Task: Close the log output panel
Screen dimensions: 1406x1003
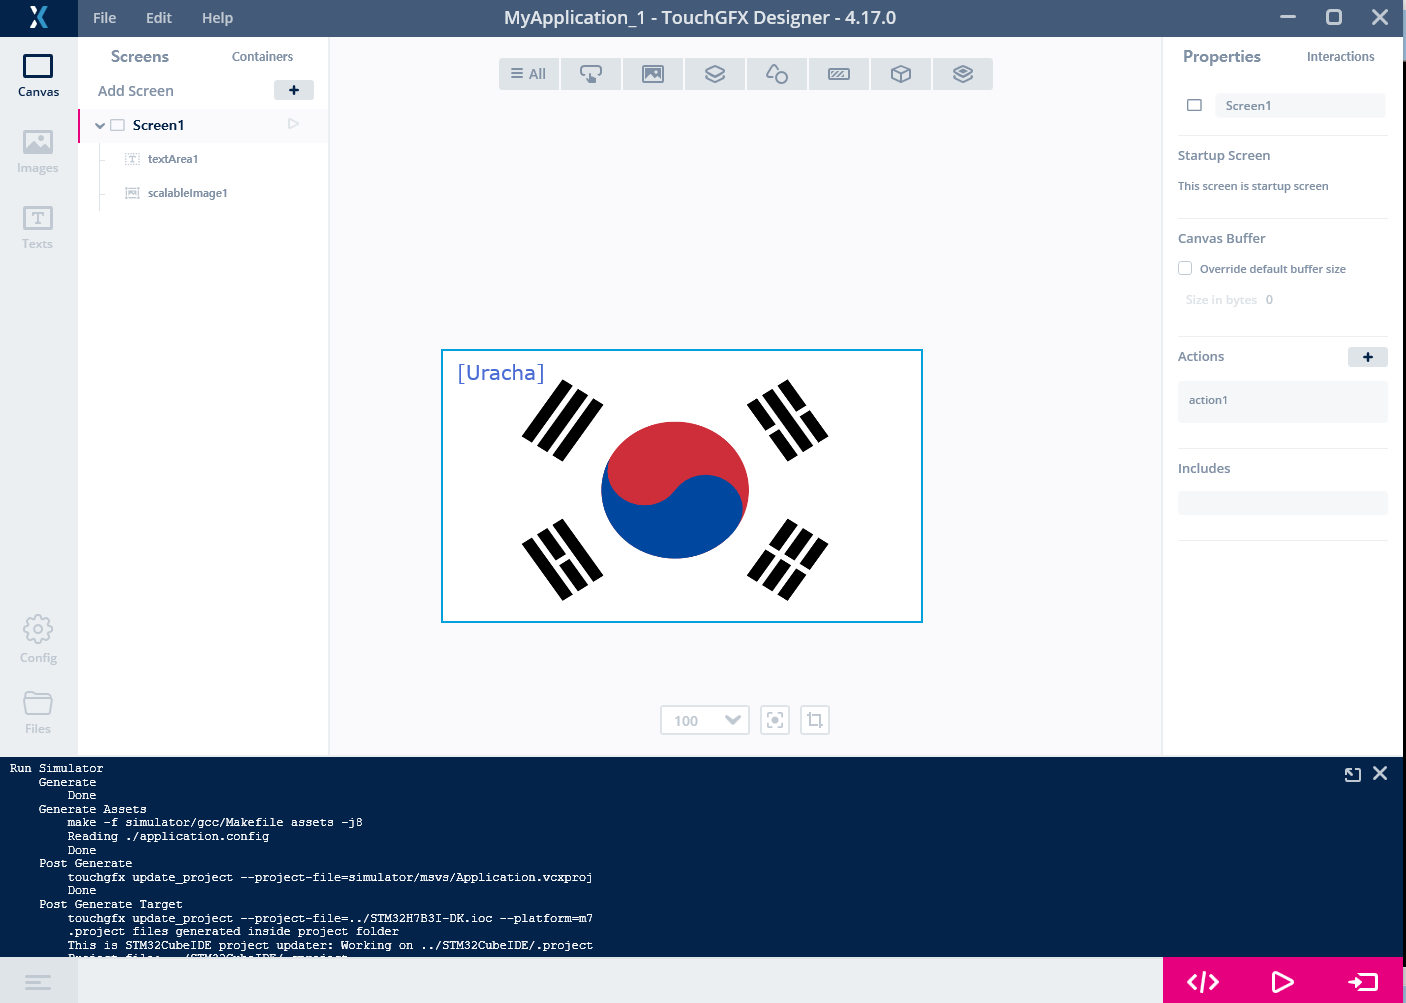Action: (x=1380, y=773)
